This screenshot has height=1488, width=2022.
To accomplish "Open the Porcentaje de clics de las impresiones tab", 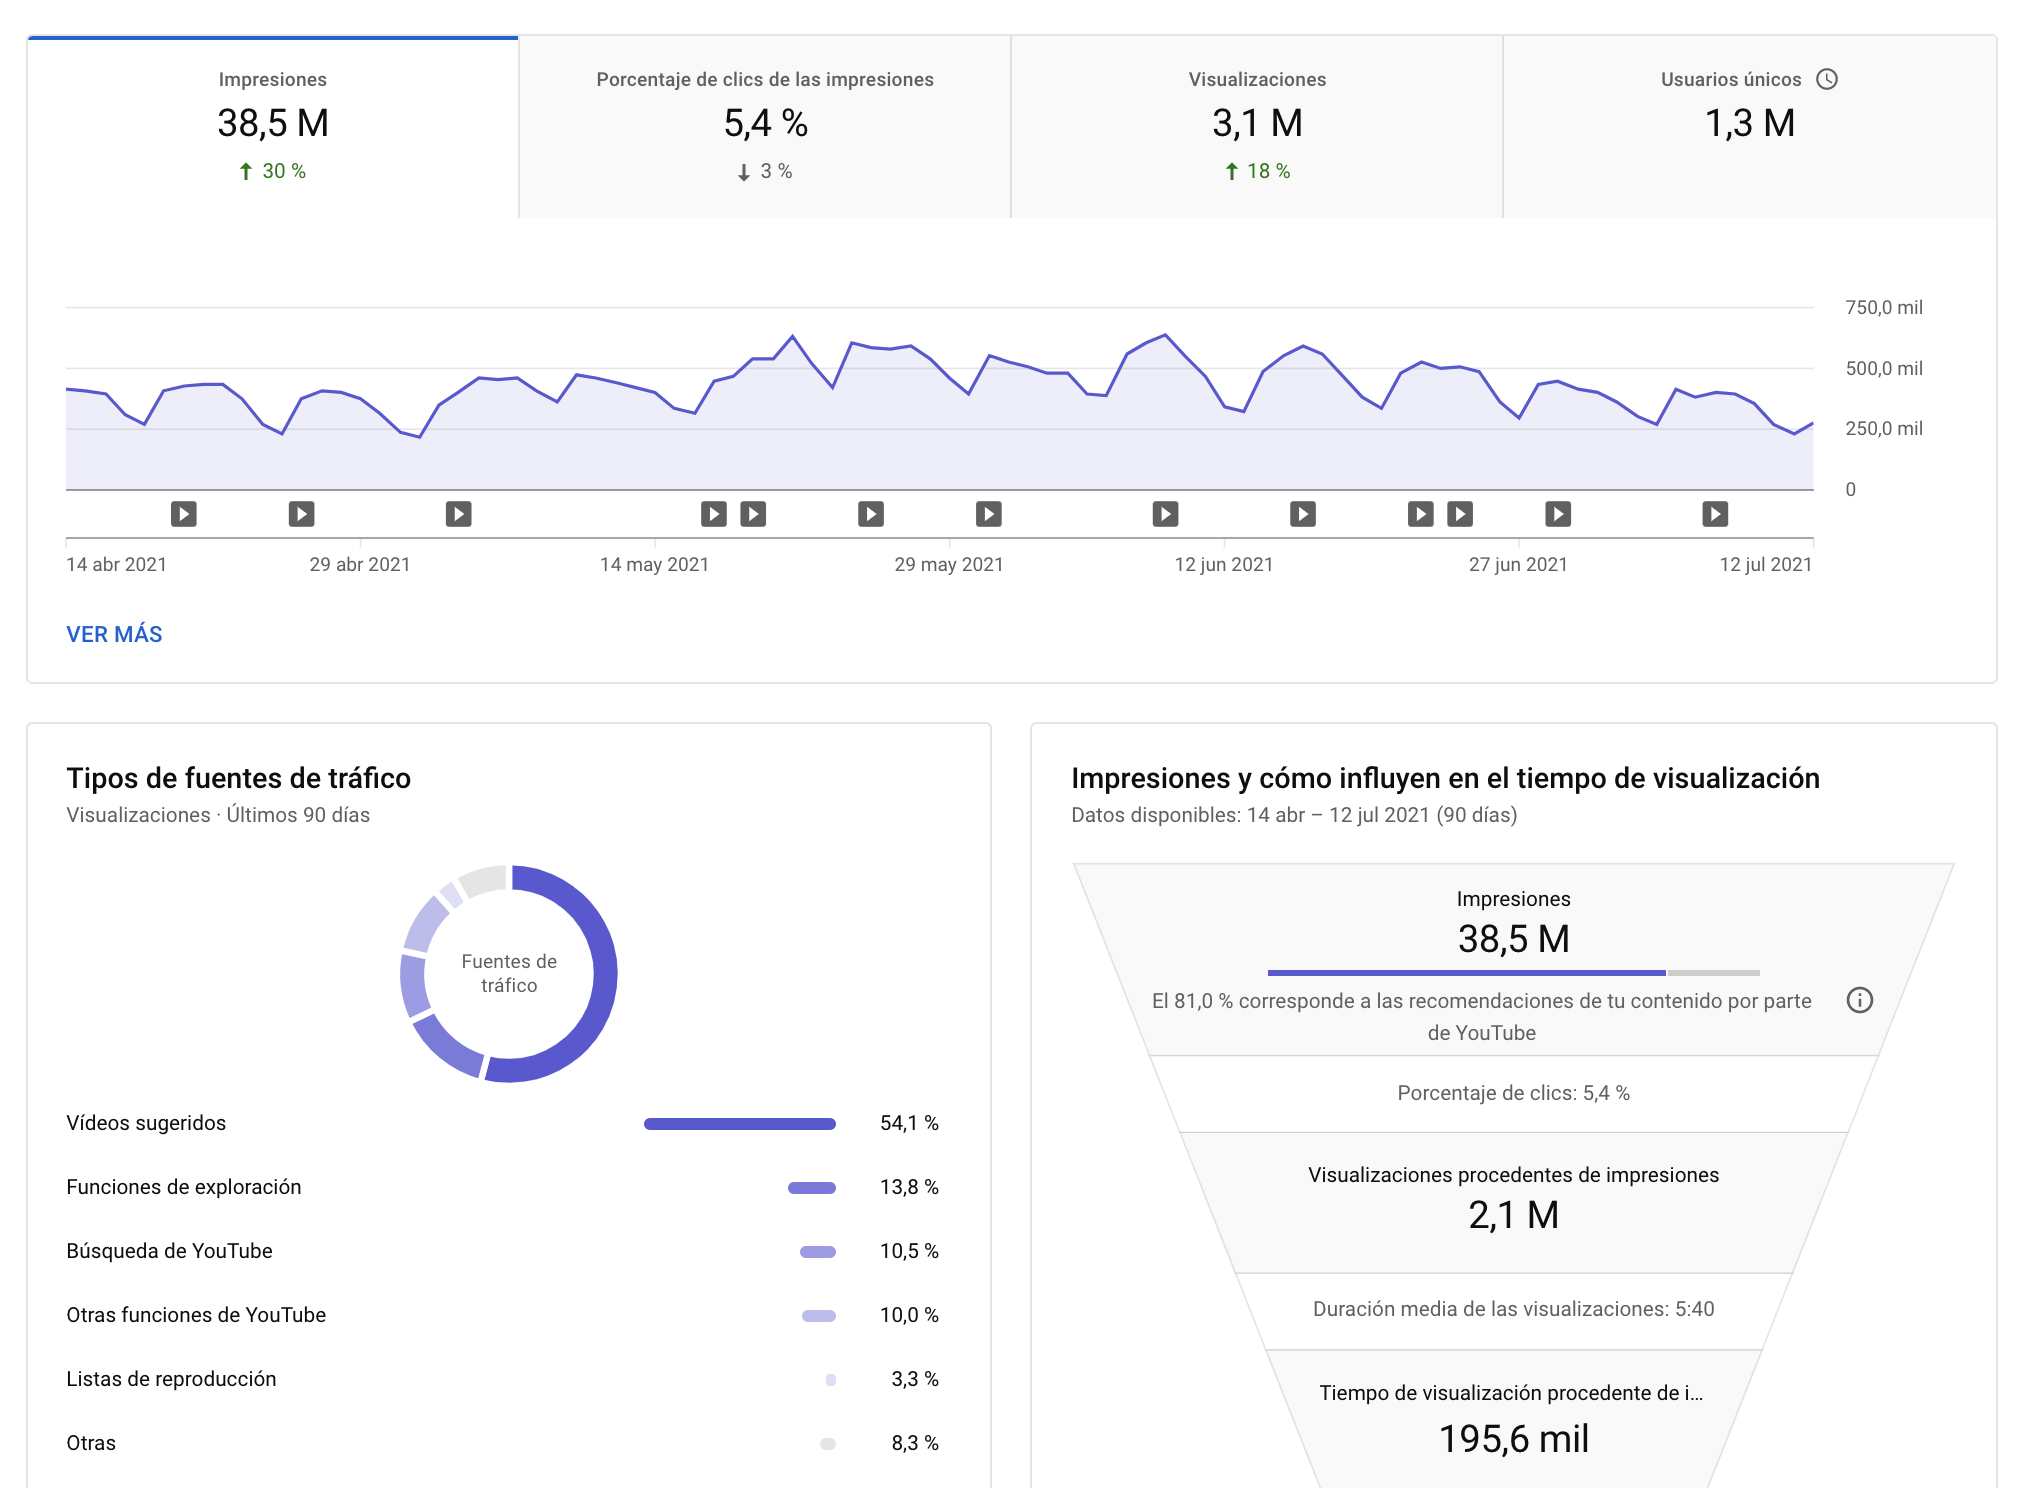I will tap(765, 127).
